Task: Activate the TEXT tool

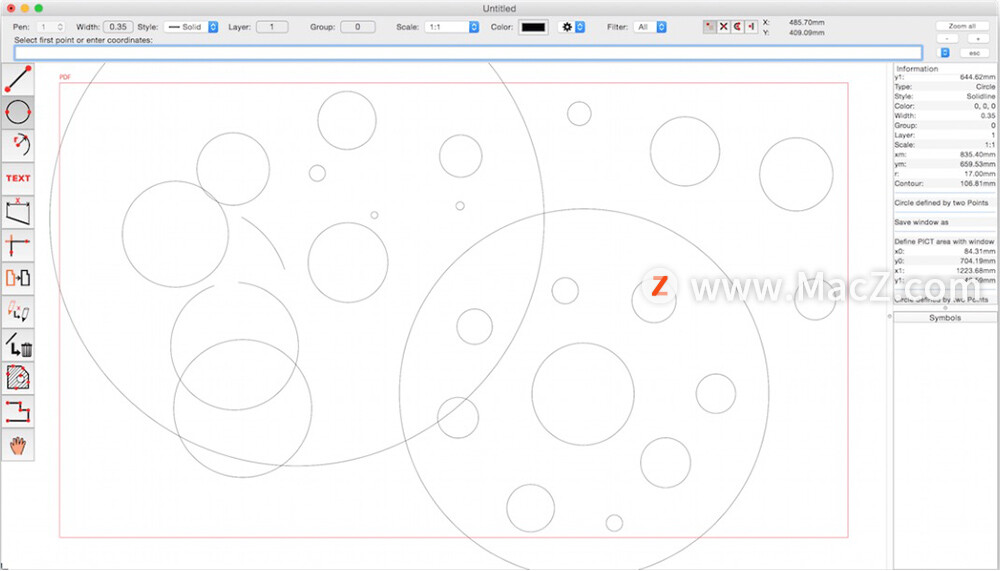Action: tap(18, 178)
